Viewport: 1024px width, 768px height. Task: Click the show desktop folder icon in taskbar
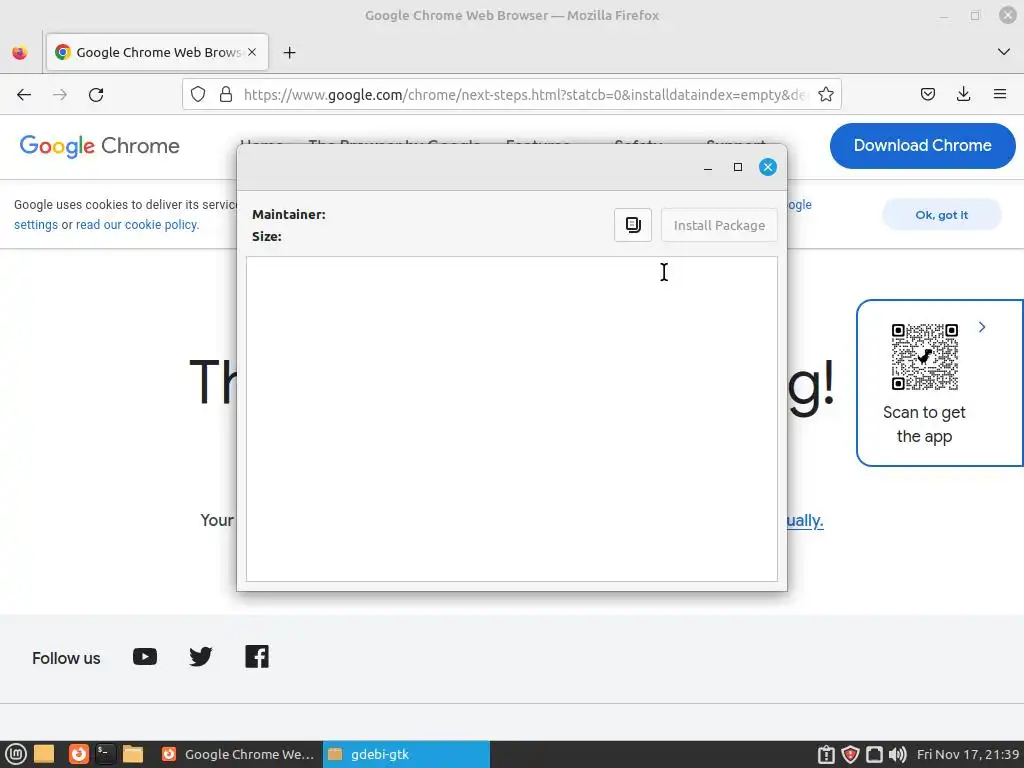click(44, 754)
